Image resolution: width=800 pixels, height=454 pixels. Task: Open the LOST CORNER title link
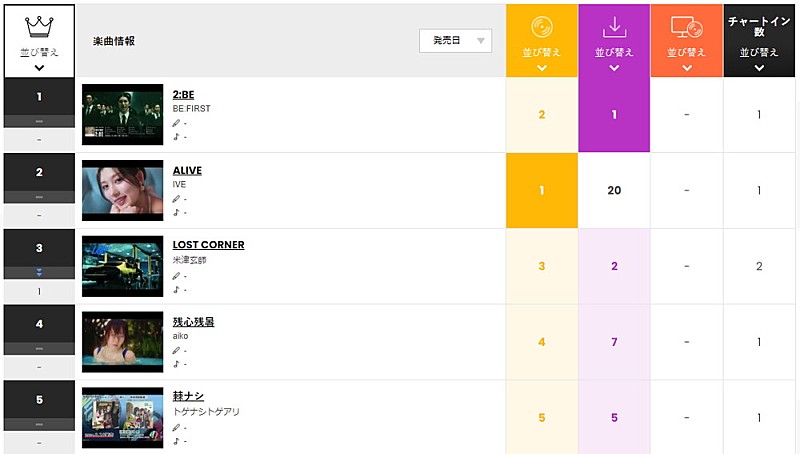tap(208, 245)
